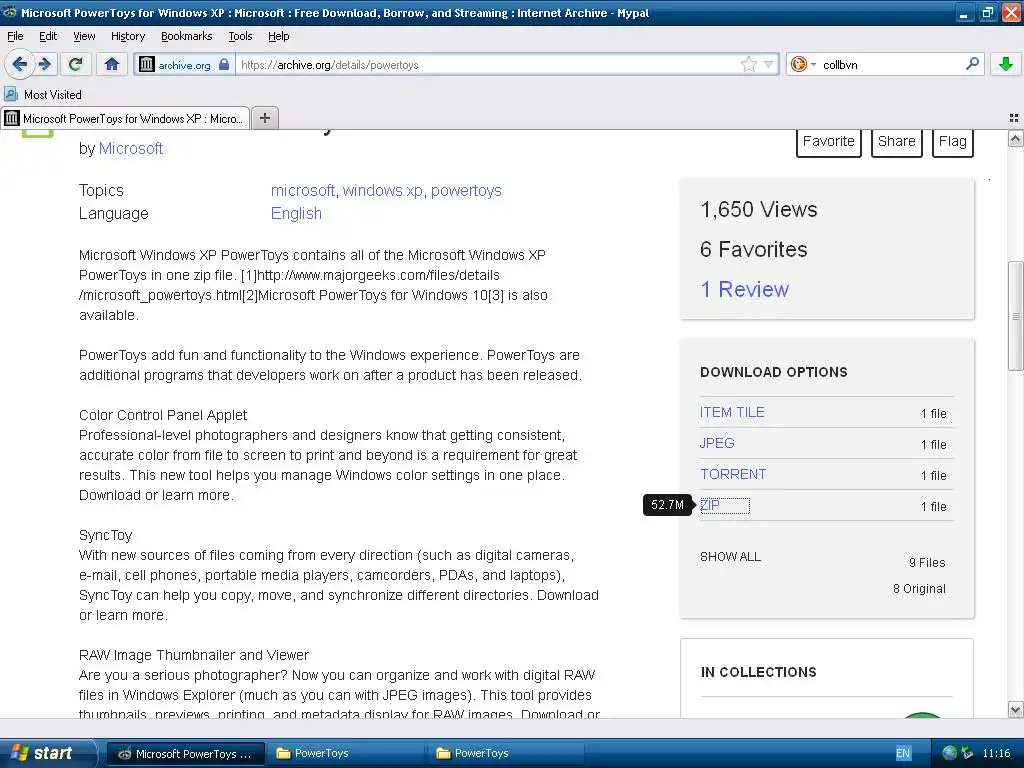Open the microsoft topic link
This screenshot has width=1024, height=768.
pyautogui.click(x=302, y=191)
